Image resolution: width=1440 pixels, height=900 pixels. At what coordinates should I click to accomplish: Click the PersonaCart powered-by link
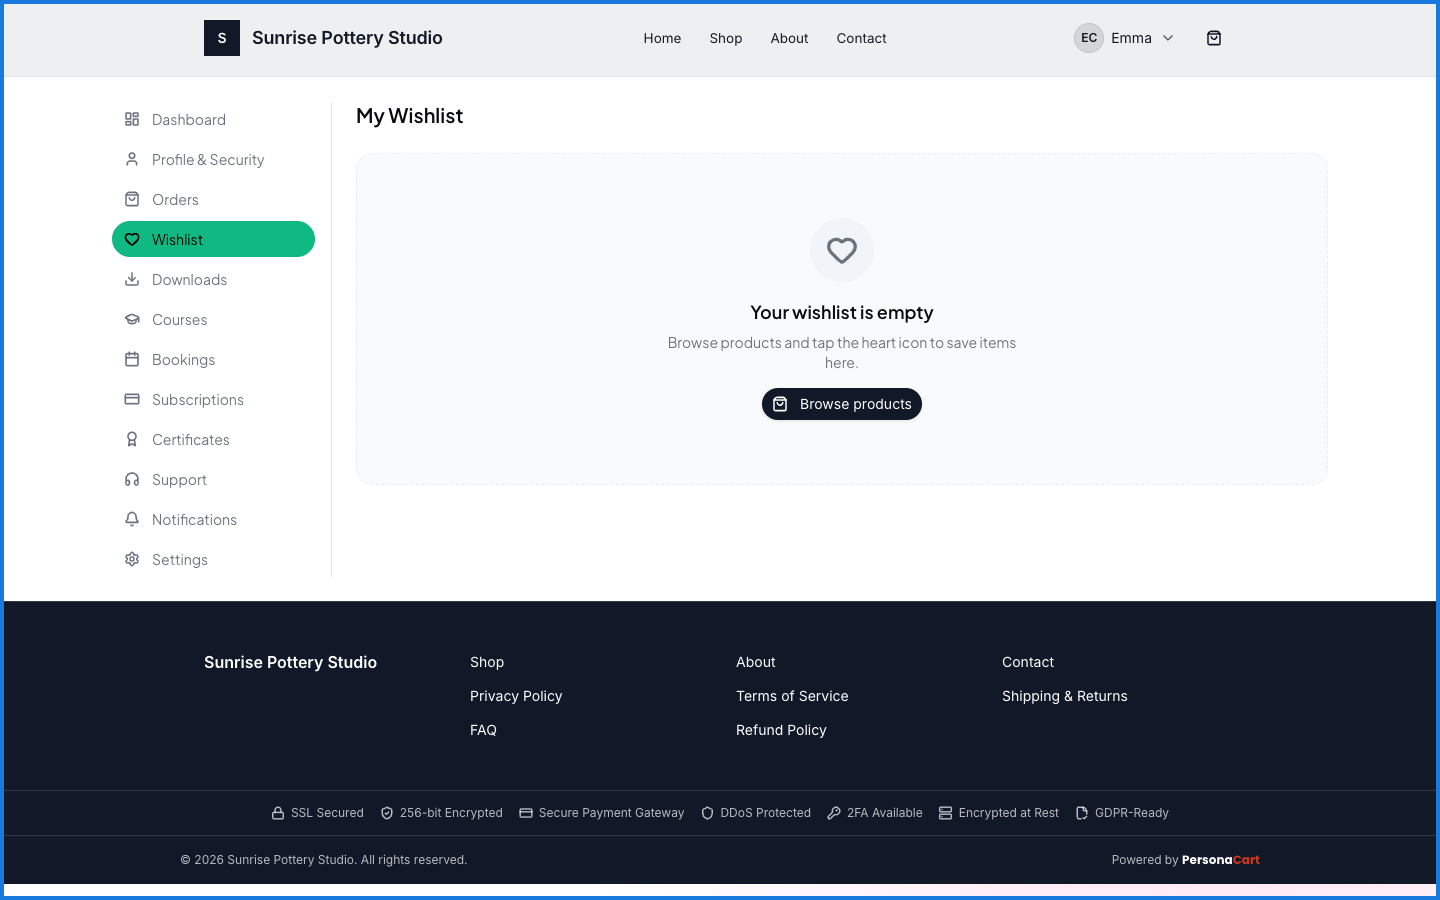(x=1221, y=860)
